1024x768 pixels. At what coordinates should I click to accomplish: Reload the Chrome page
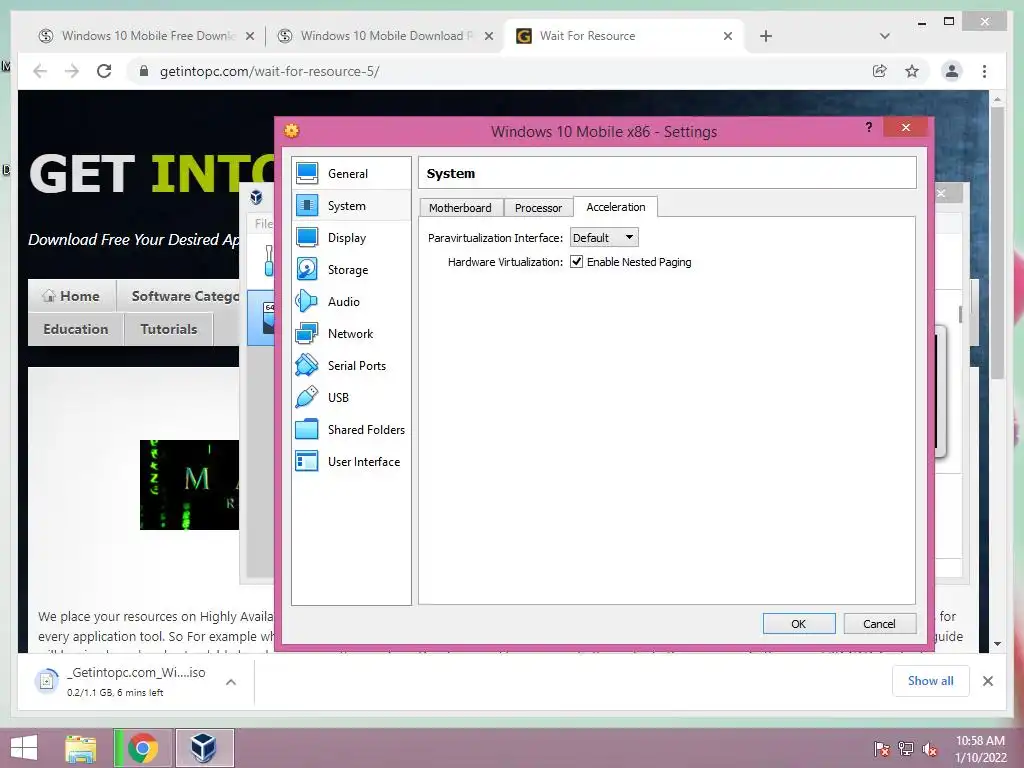pos(104,71)
